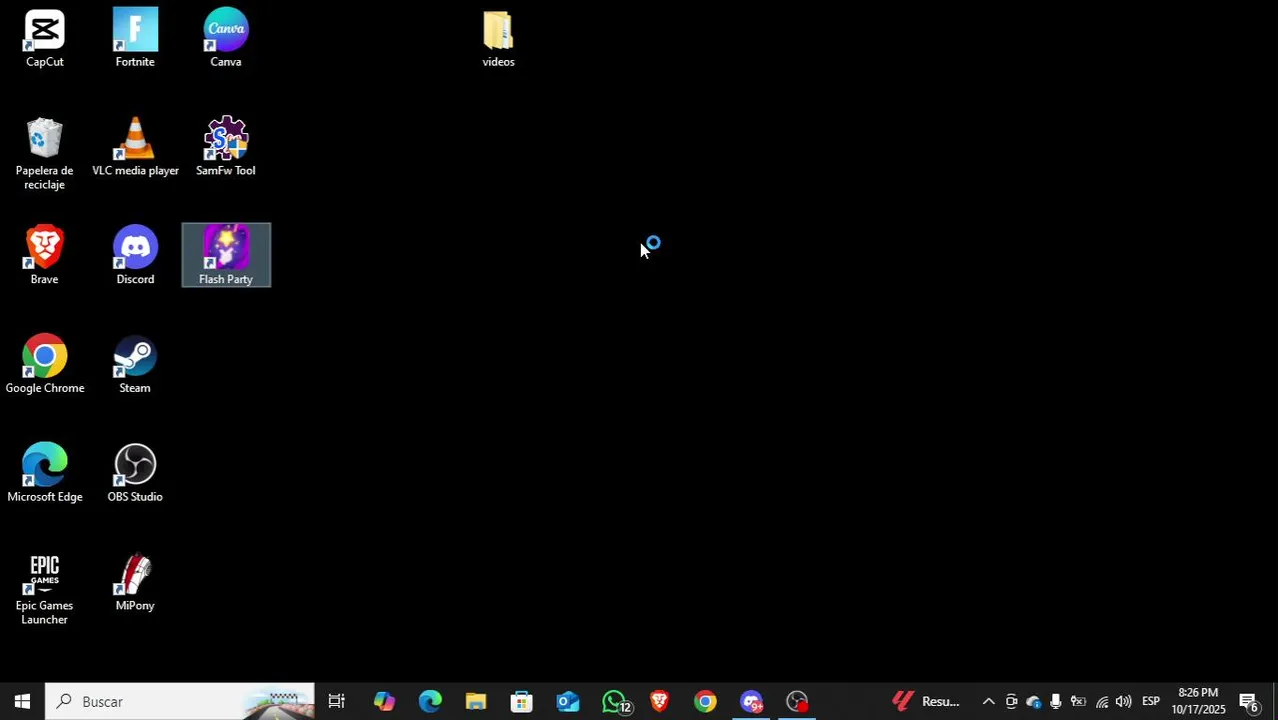Click the Meet Now camera tray icon
Screen dimensions: 1278x720
tap(1011, 702)
